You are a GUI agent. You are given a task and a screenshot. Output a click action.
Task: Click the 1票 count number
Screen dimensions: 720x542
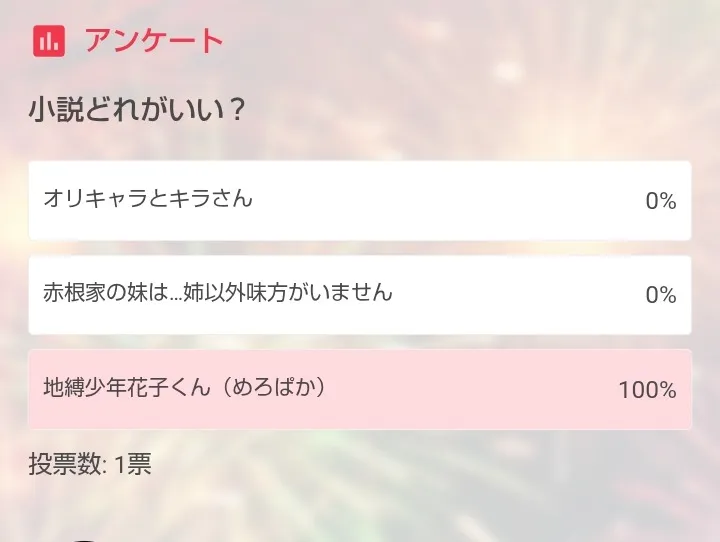click(x=132, y=464)
